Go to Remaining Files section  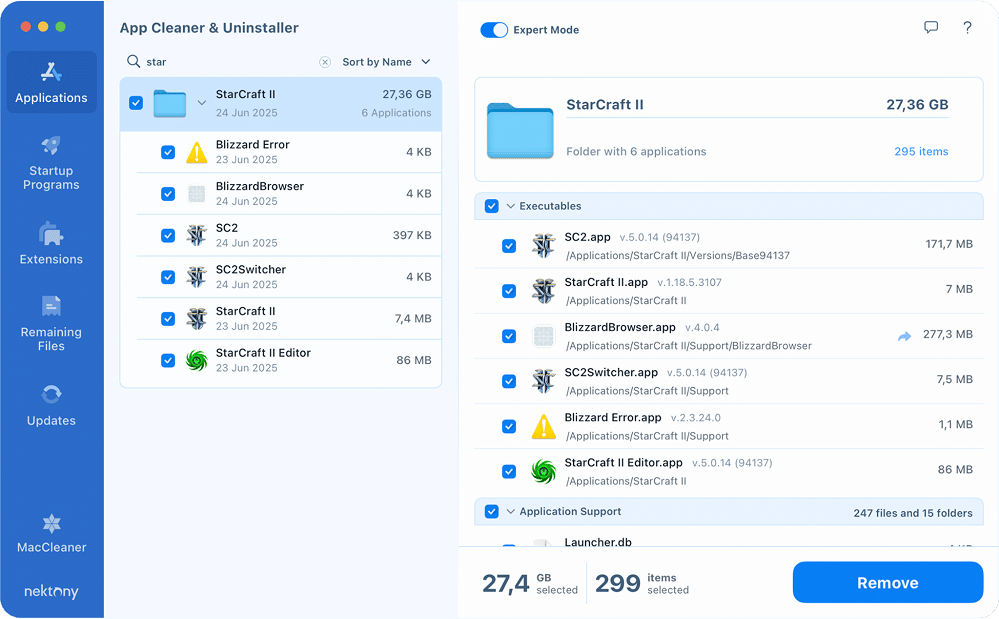click(52, 324)
